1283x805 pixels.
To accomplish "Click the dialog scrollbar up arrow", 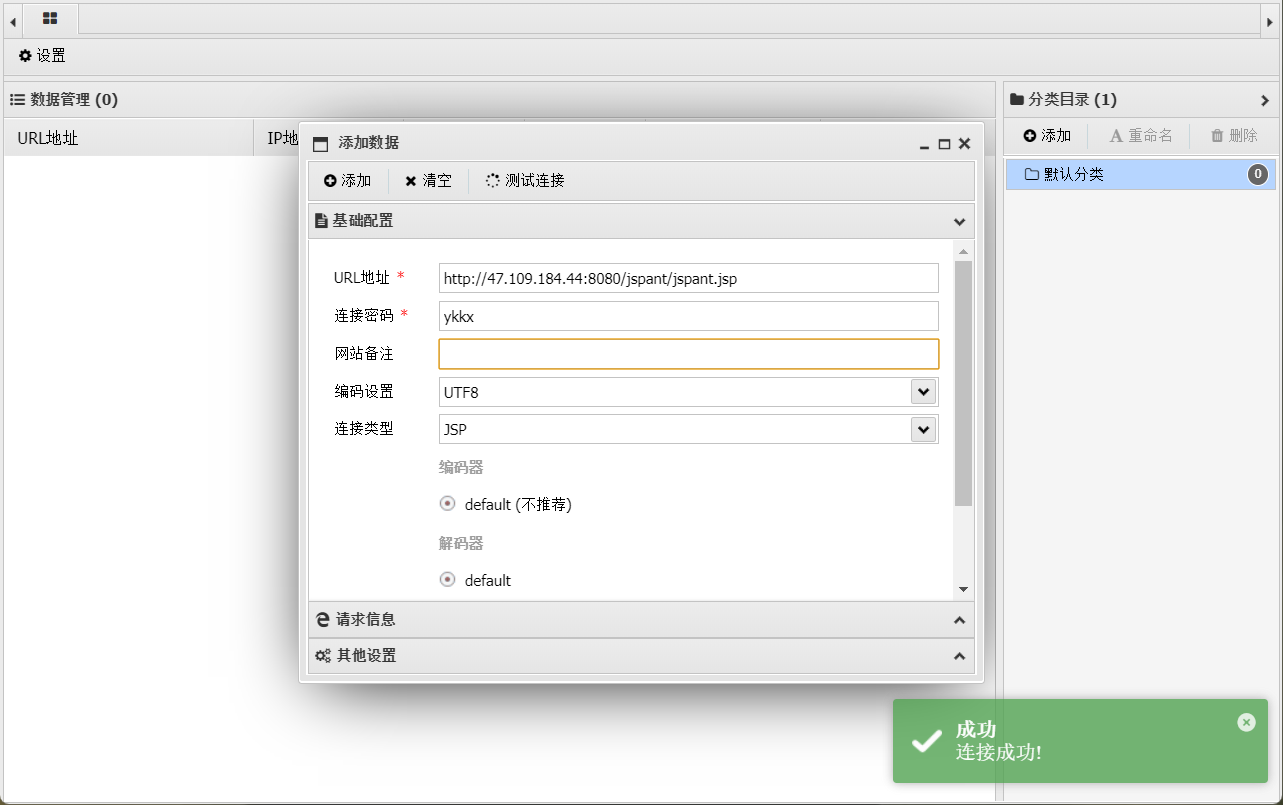I will click(x=963, y=252).
